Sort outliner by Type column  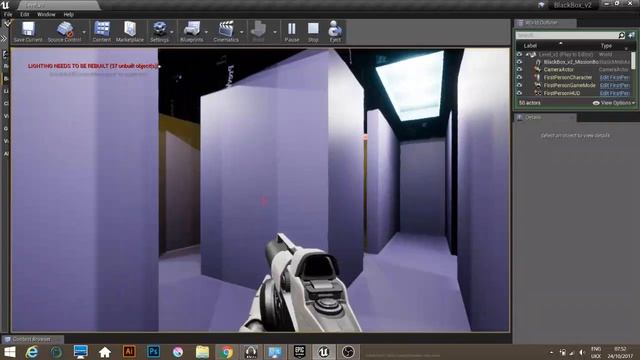[606, 46]
